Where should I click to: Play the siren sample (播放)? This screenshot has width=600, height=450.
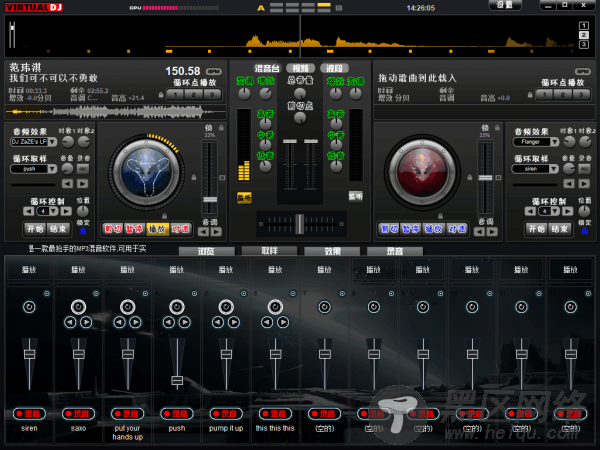[29, 270]
